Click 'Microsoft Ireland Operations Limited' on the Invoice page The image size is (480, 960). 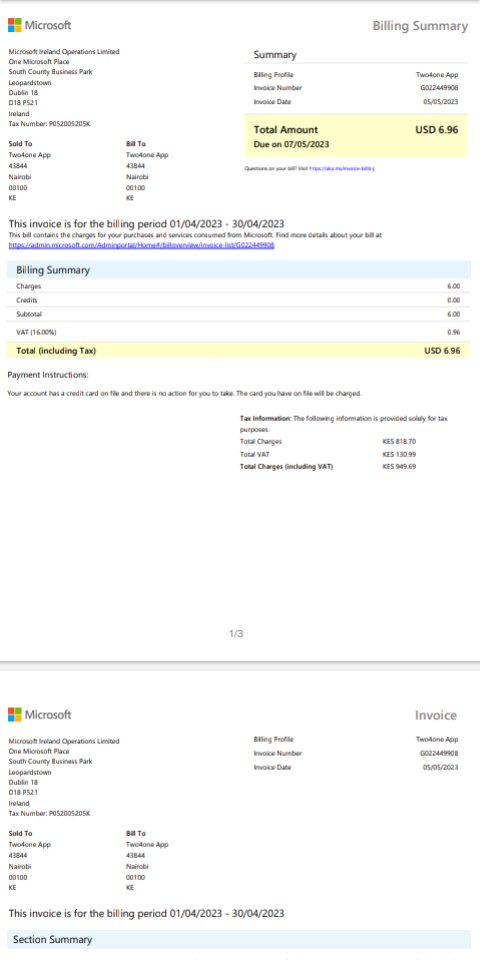(64, 741)
